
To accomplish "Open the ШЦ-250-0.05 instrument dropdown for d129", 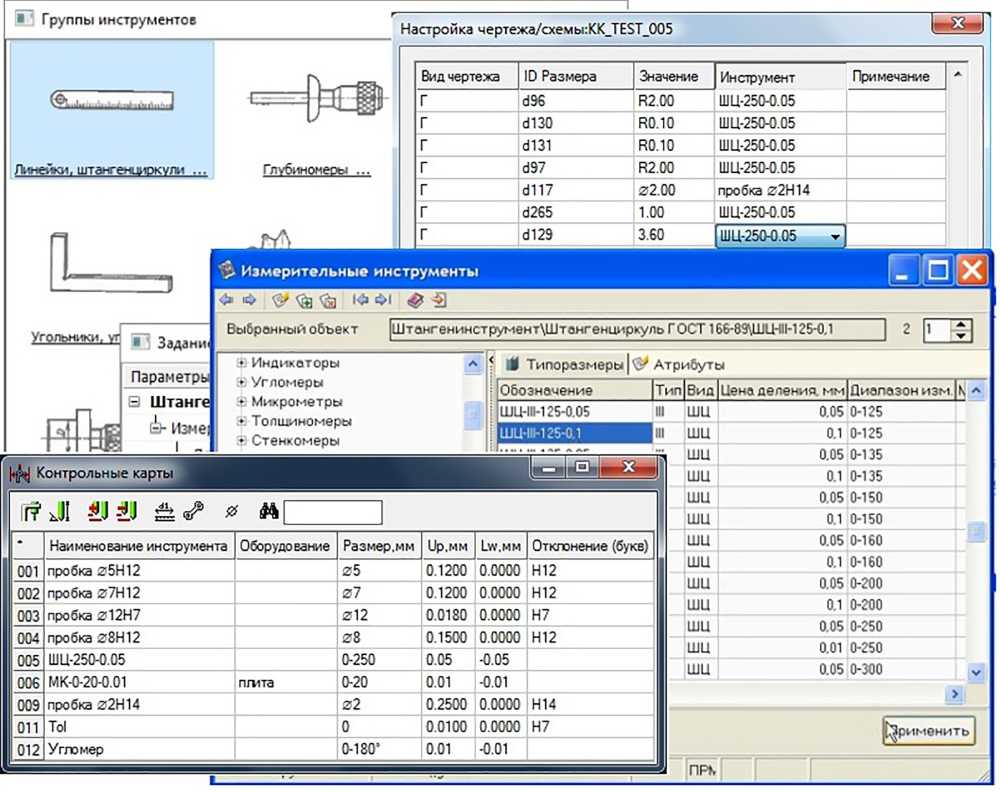I will pos(835,236).
